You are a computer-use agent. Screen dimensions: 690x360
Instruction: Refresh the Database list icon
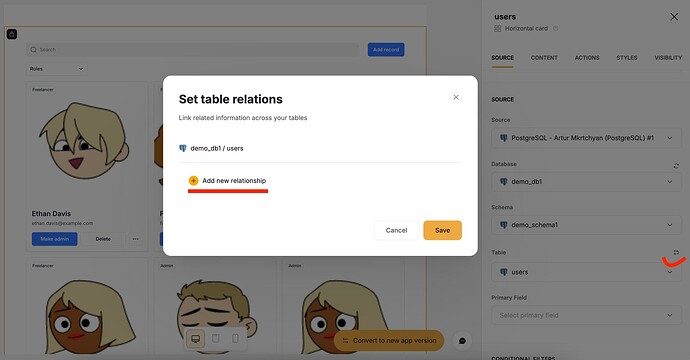click(676, 165)
